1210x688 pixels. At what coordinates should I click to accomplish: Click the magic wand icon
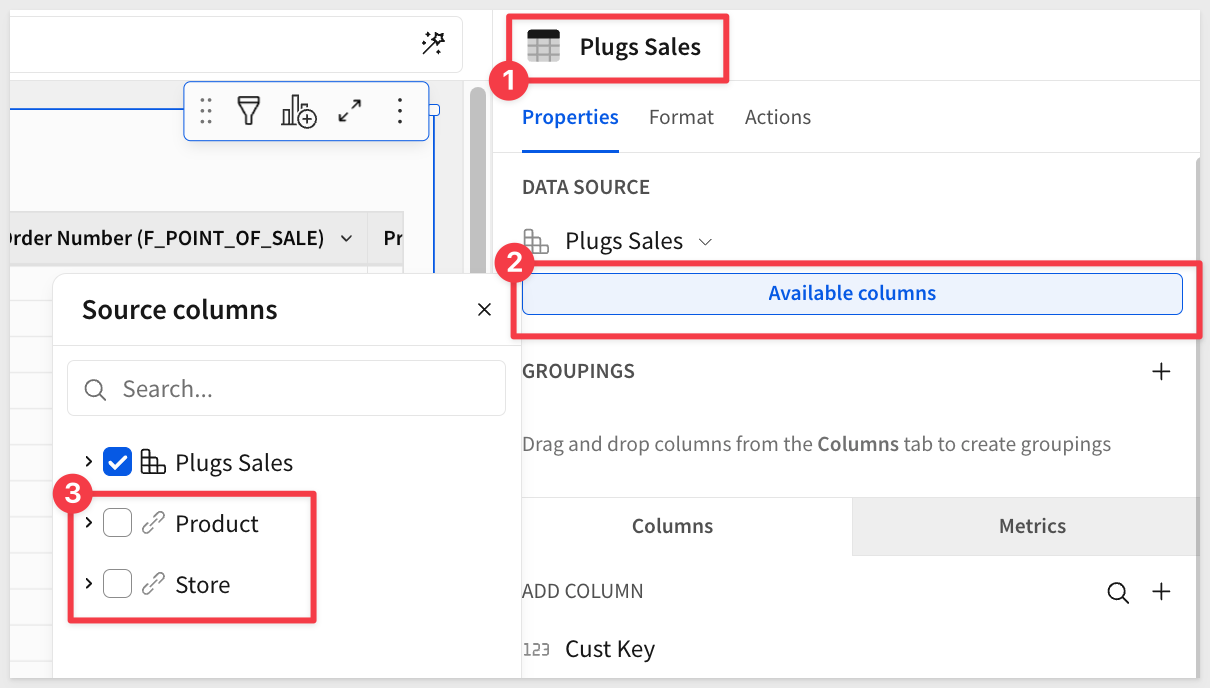433,43
